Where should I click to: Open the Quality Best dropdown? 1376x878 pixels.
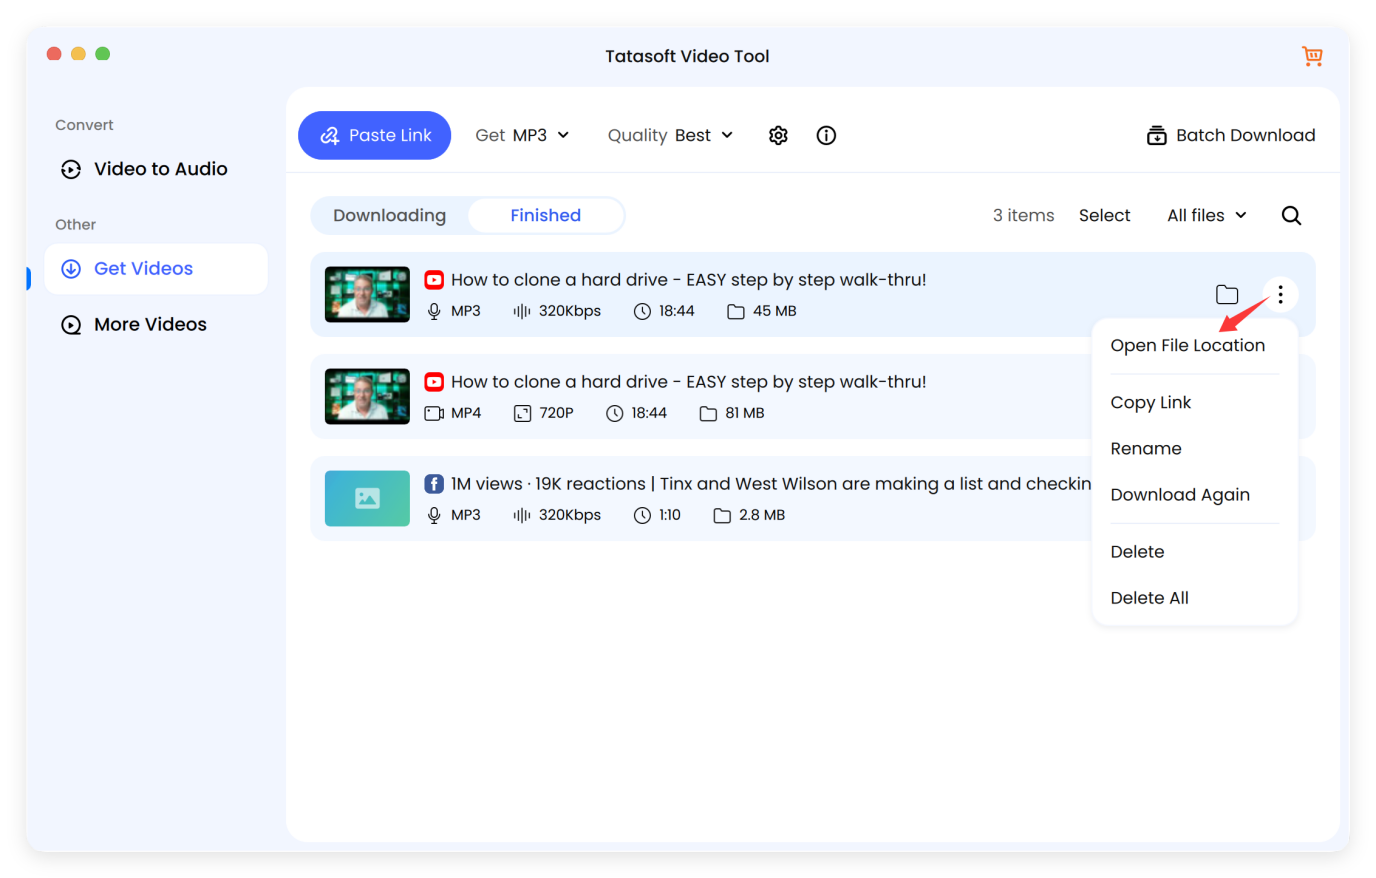(670, 134)
